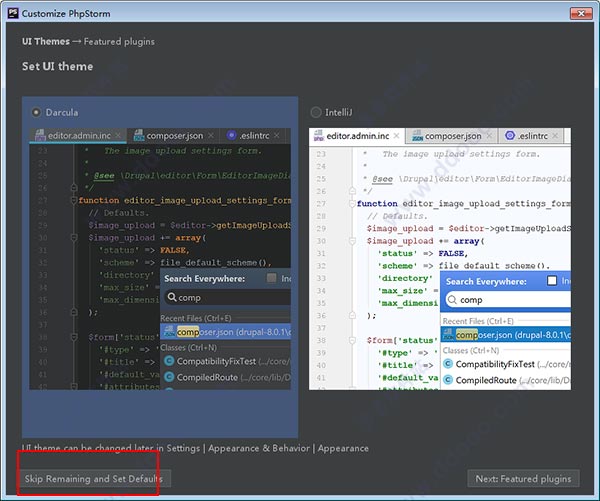The width and height of the screenshot is (600, 501).
Task: Click the fold marker at line 27 in Darcula preview
Action: point(74,200)
